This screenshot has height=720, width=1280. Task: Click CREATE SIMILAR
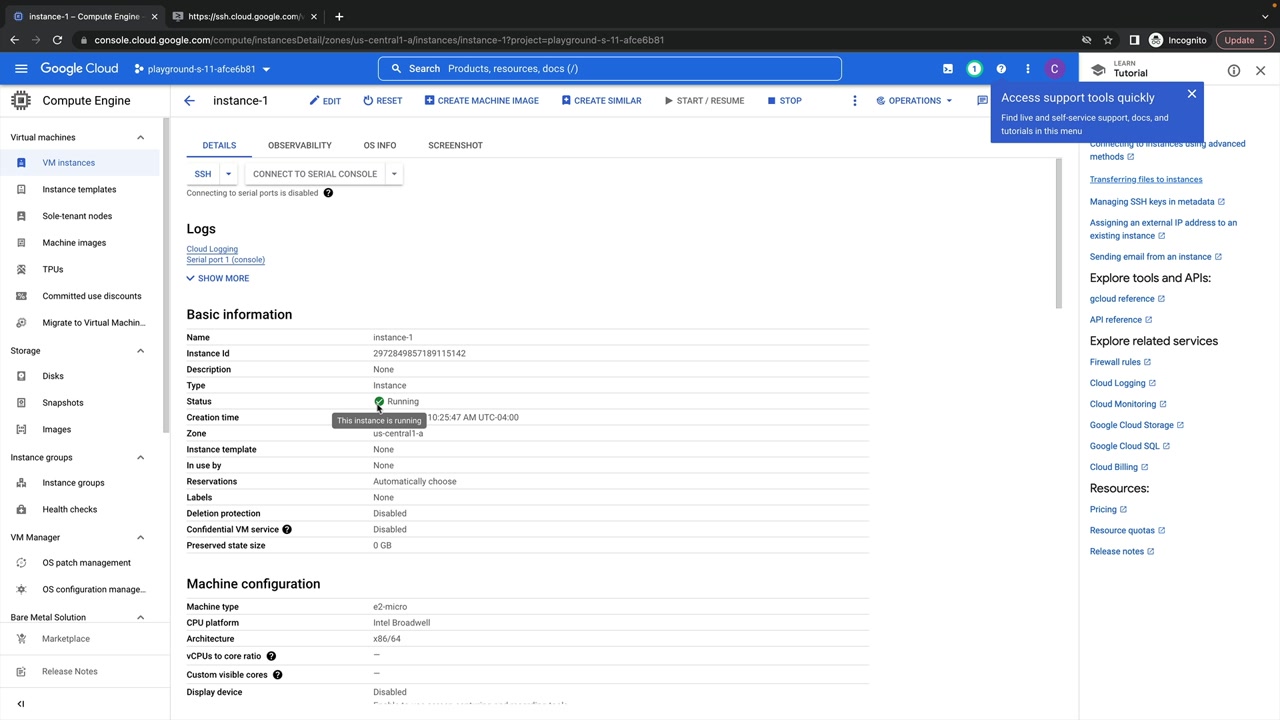click(601, 101)
